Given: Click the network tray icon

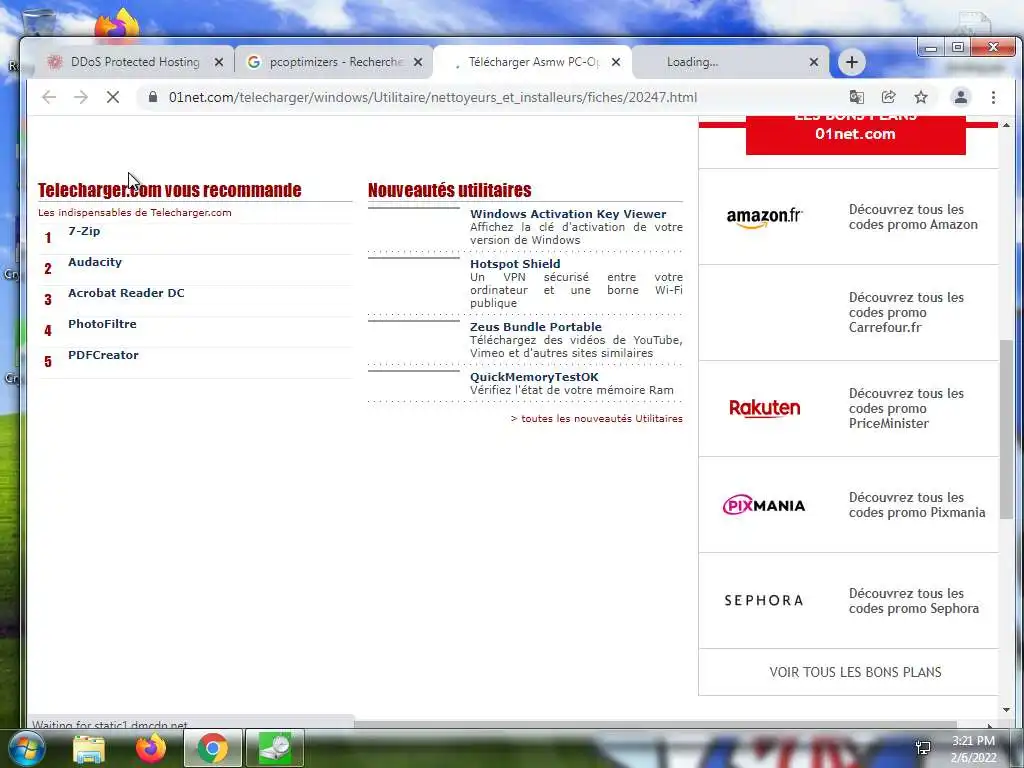Looking at the screenshot, I should tap(923, 748).
